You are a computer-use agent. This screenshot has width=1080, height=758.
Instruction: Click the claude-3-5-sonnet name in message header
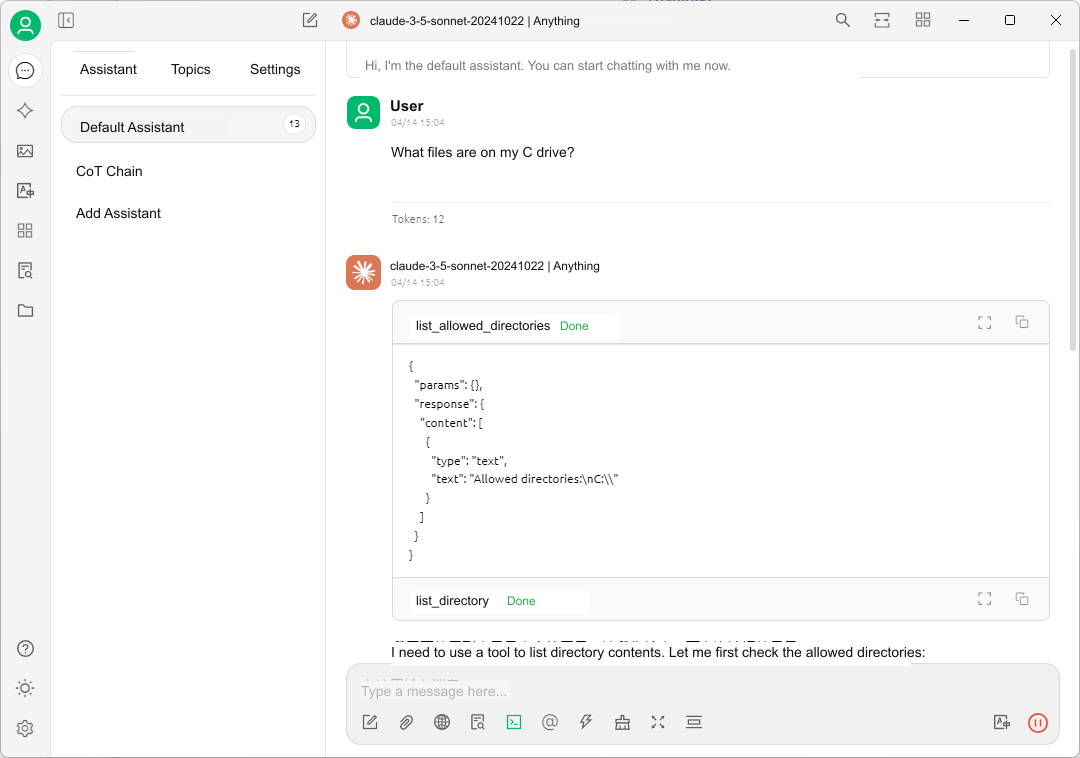coord(495,266)
